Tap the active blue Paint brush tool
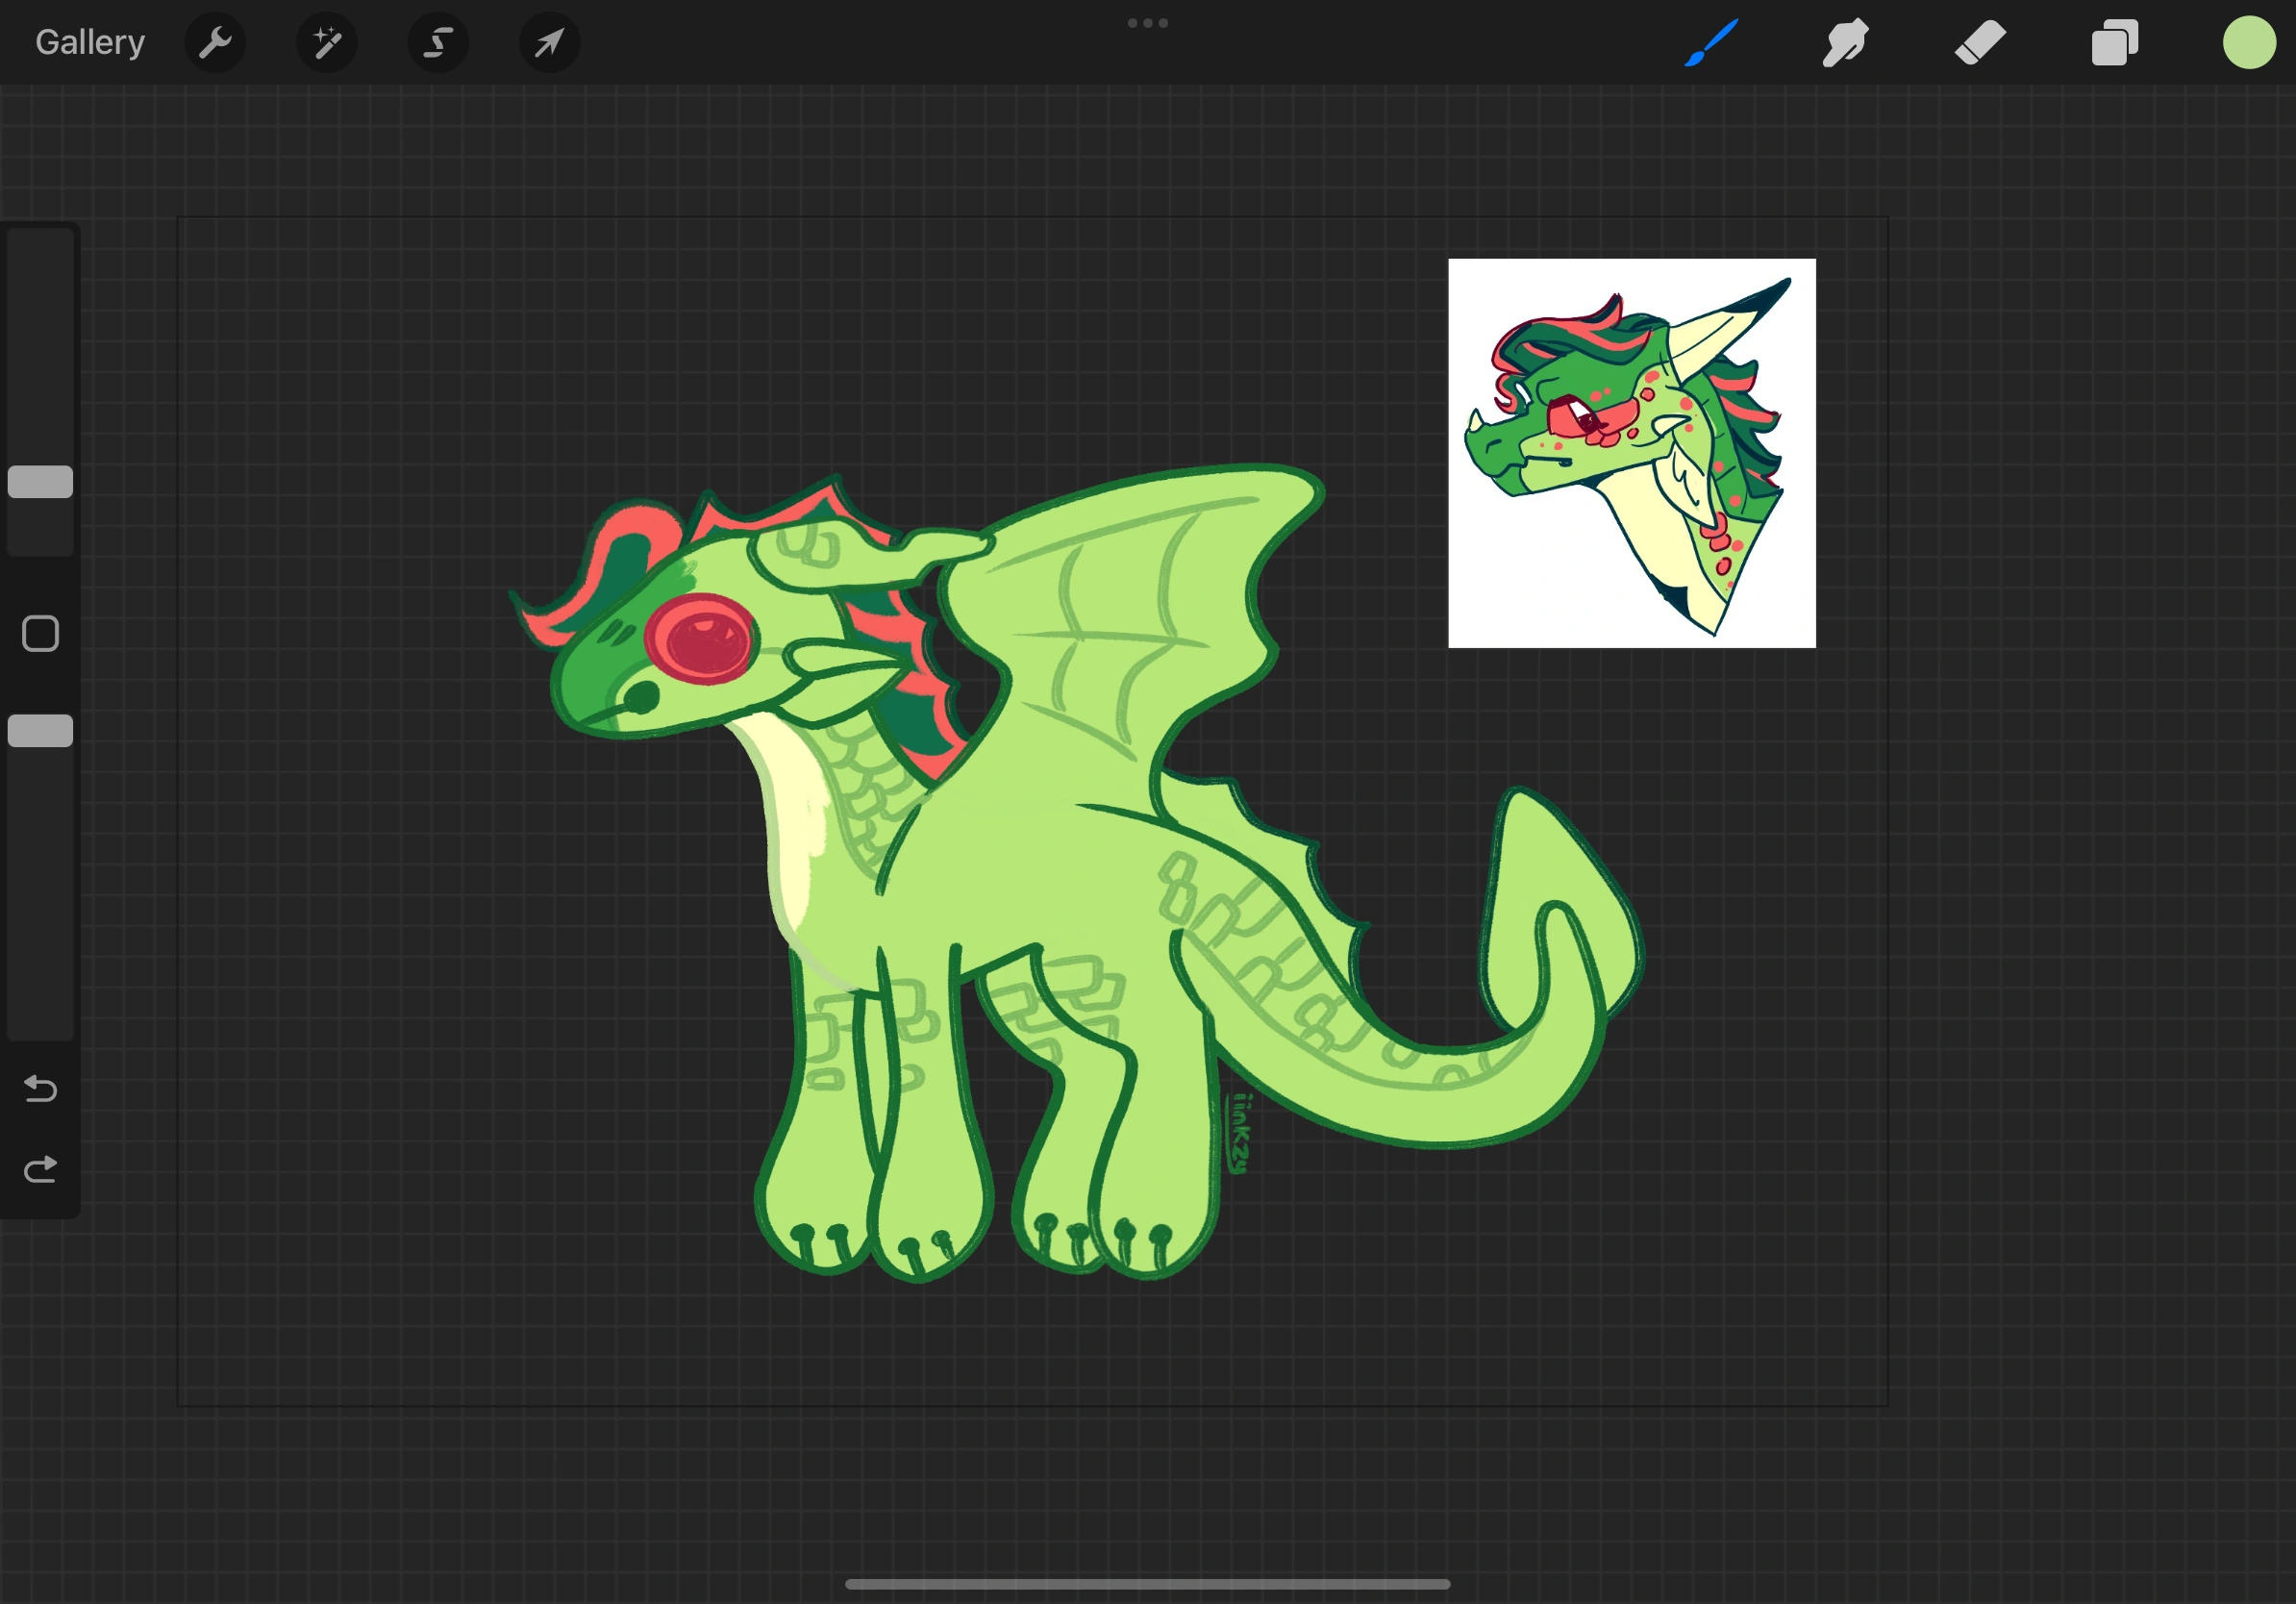The height and width of the screenshot is (1604, 2296). click(x=1712, y=43)
